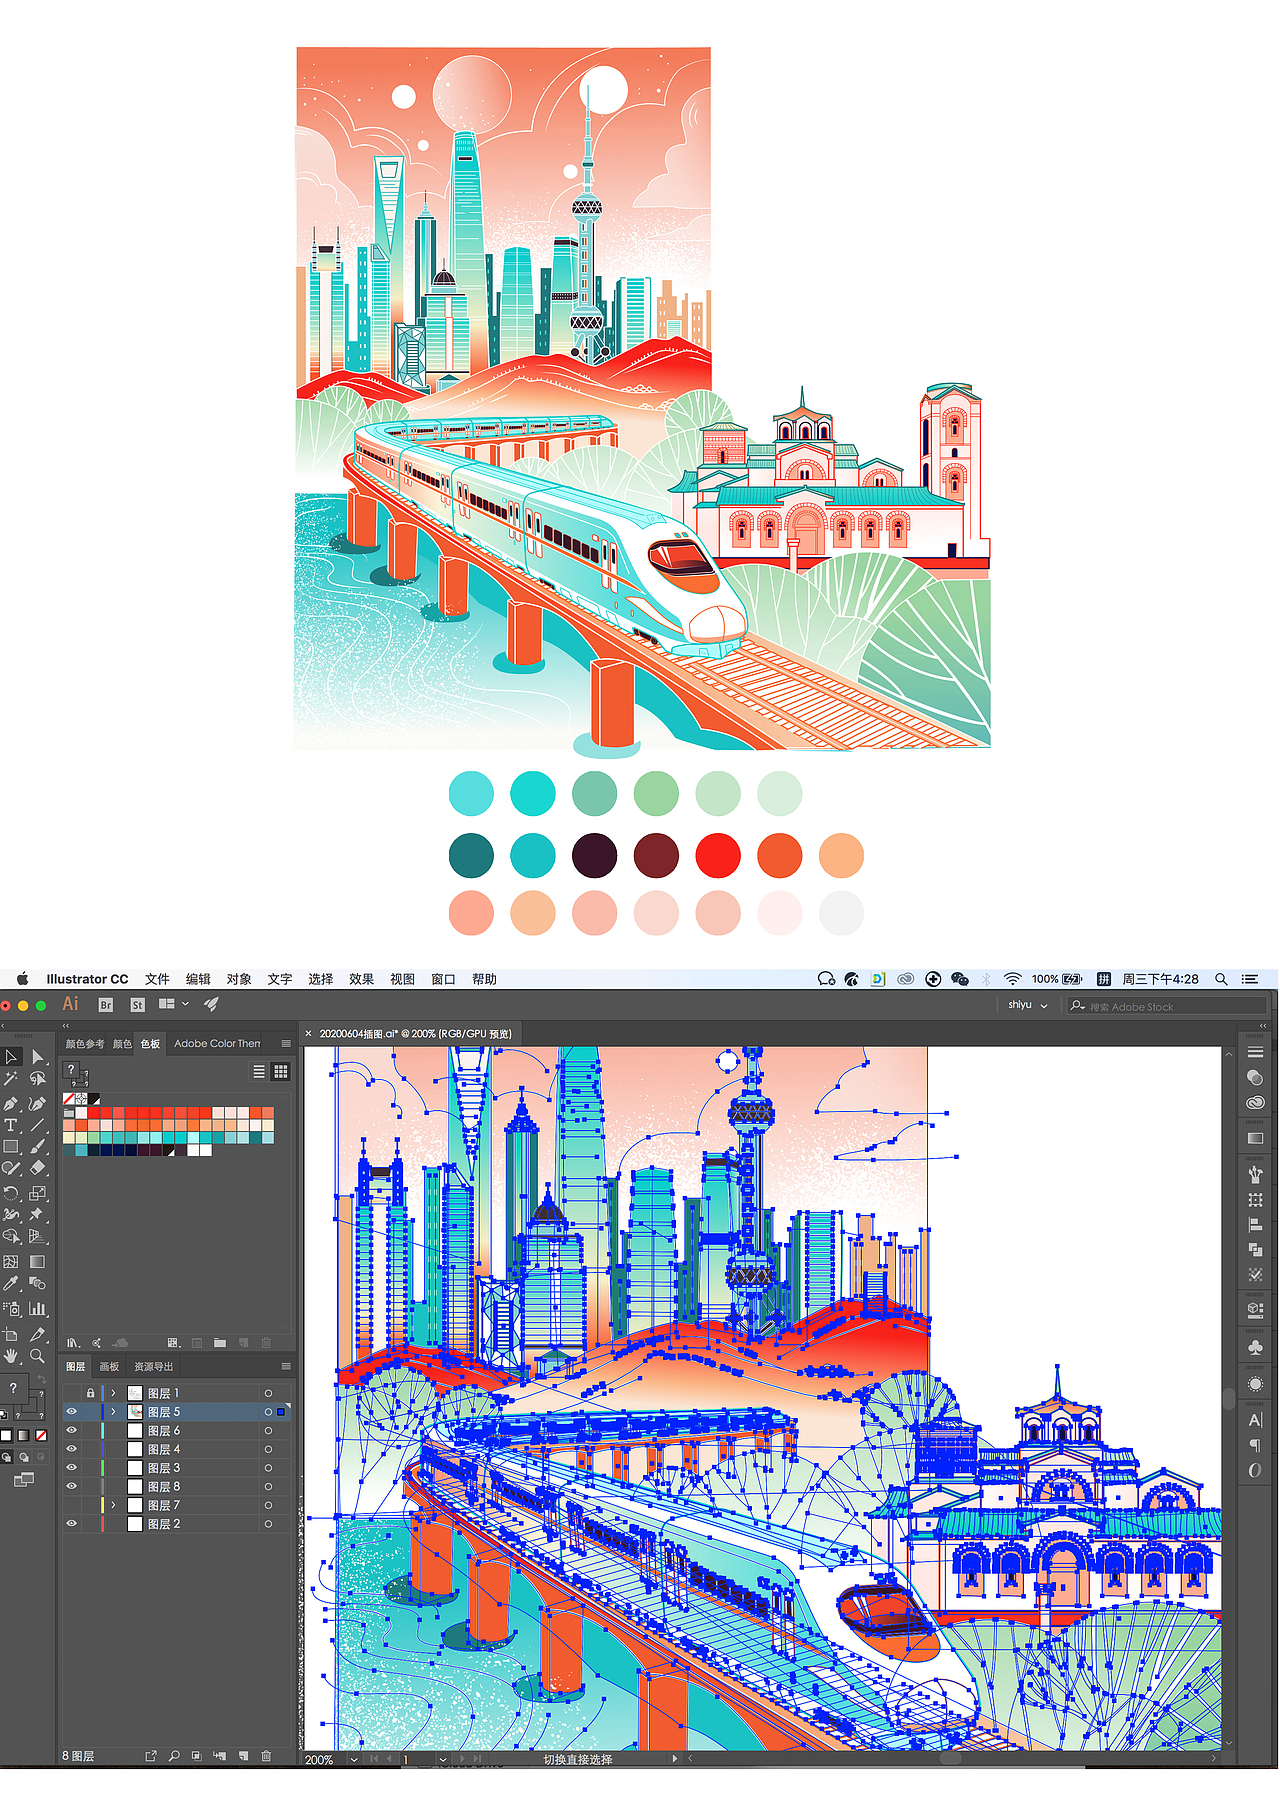Switch to the 资源导出 tab

tap(154, 1367)
